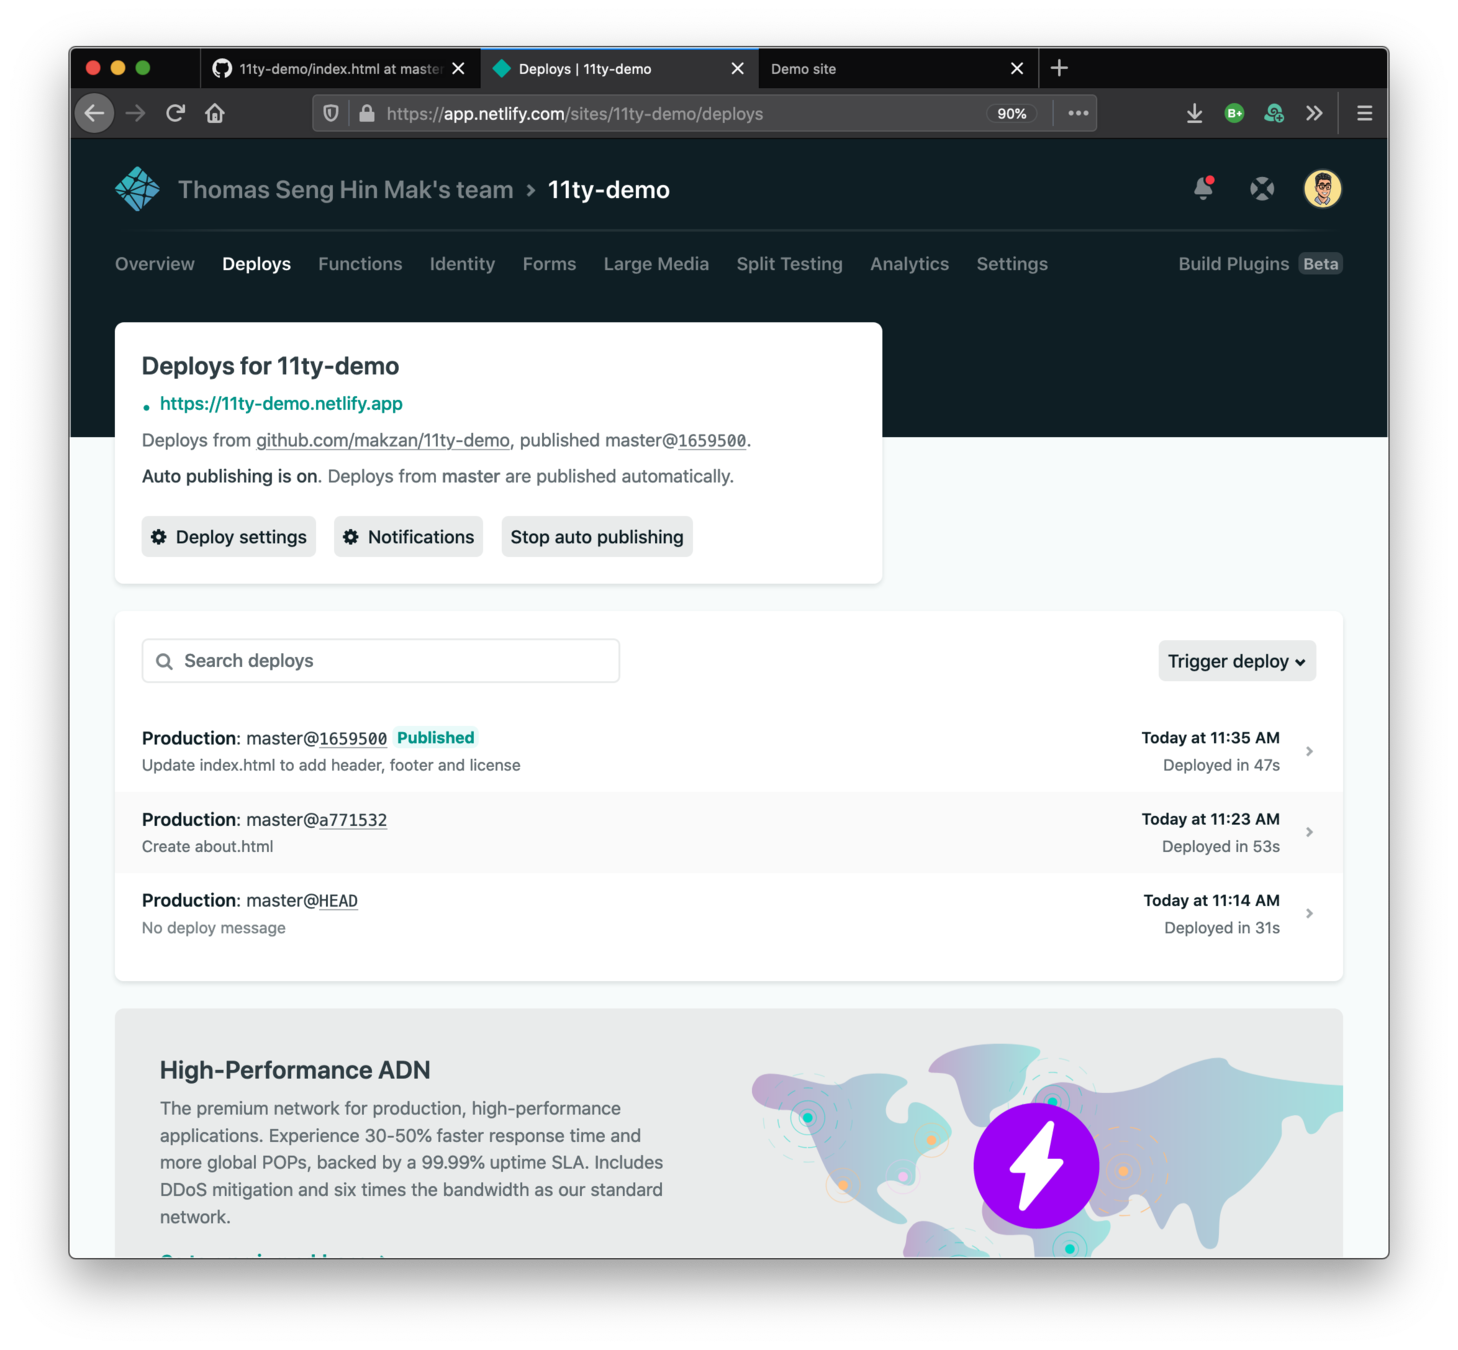The image size is (1458, 1350).
Task: Click Stop auto publishing button
Action: [597, 537]
